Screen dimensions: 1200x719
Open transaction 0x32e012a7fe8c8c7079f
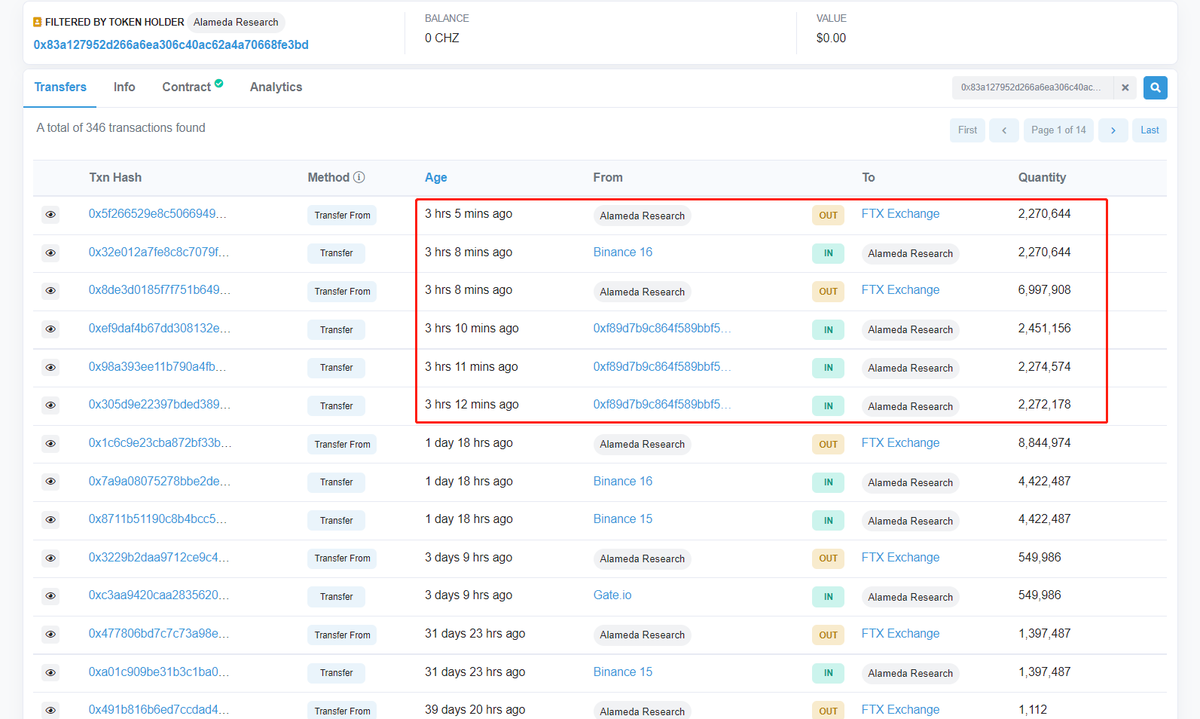(159, 252)
